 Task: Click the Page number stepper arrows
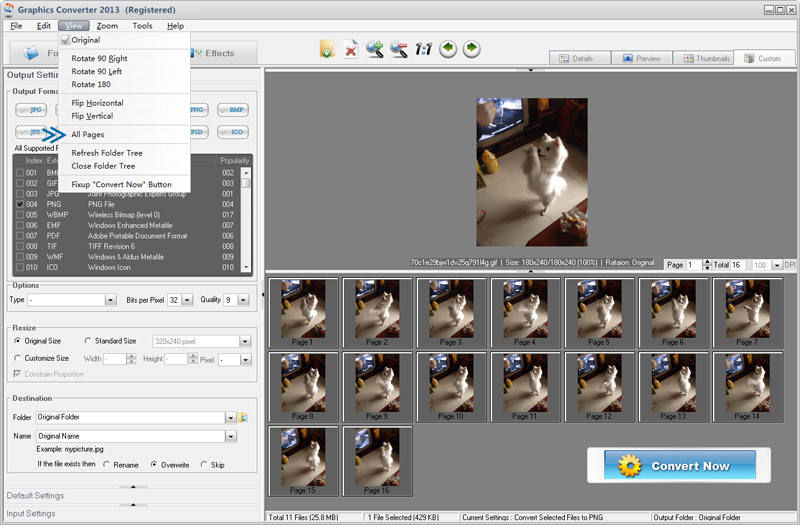(x=707, y=265)
